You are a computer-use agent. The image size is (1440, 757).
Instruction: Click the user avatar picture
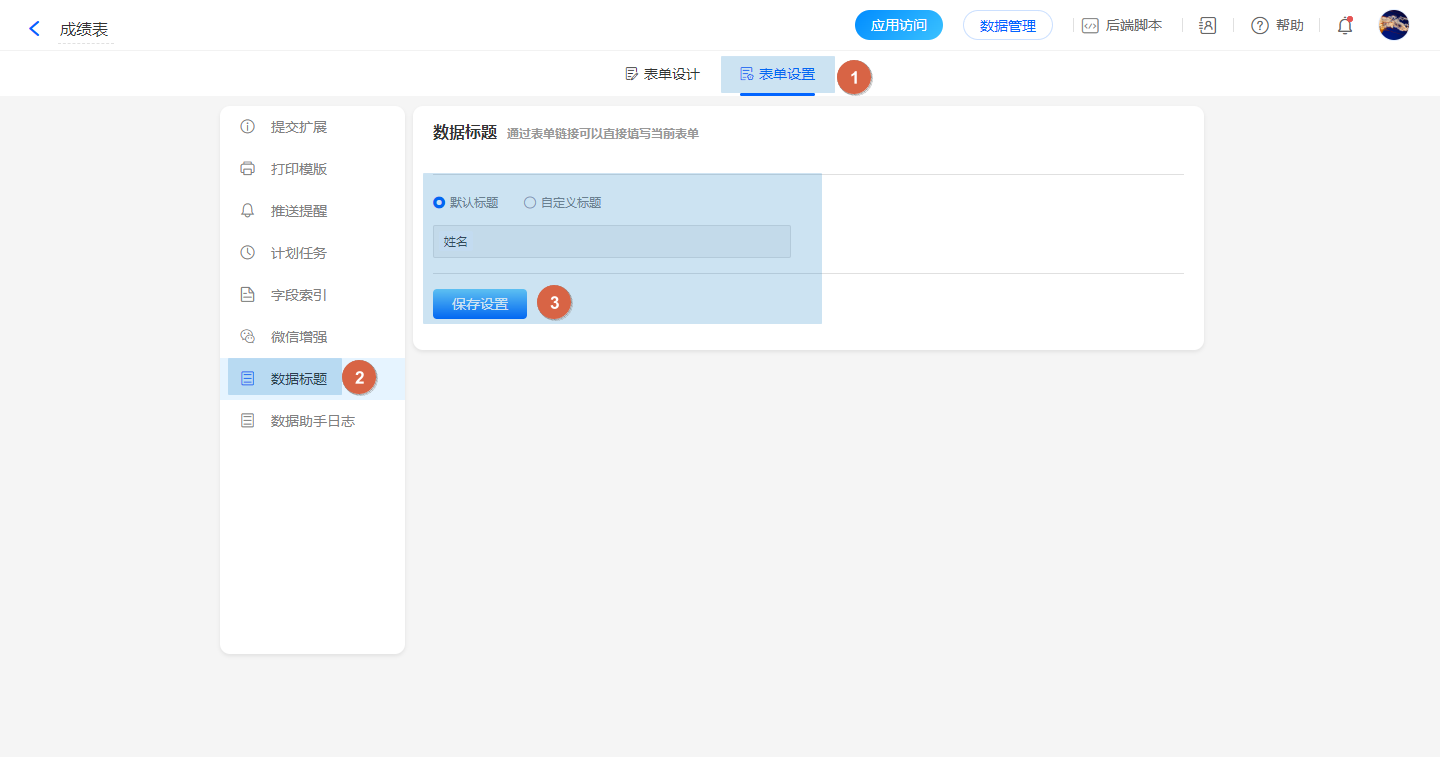[1393, 25]
